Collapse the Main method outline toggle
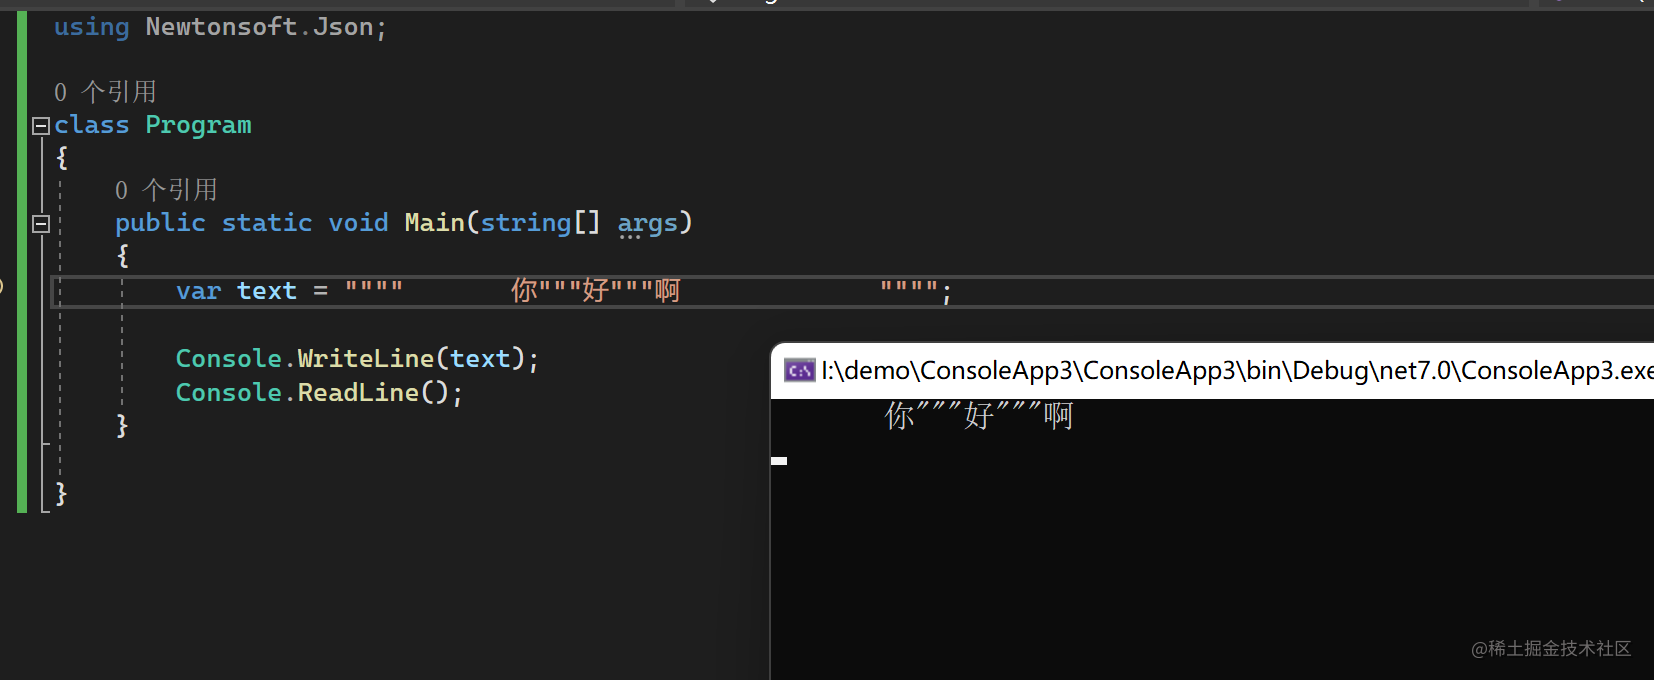Image resolution: width=1654 pixels, height=680 pixels. 41,224
